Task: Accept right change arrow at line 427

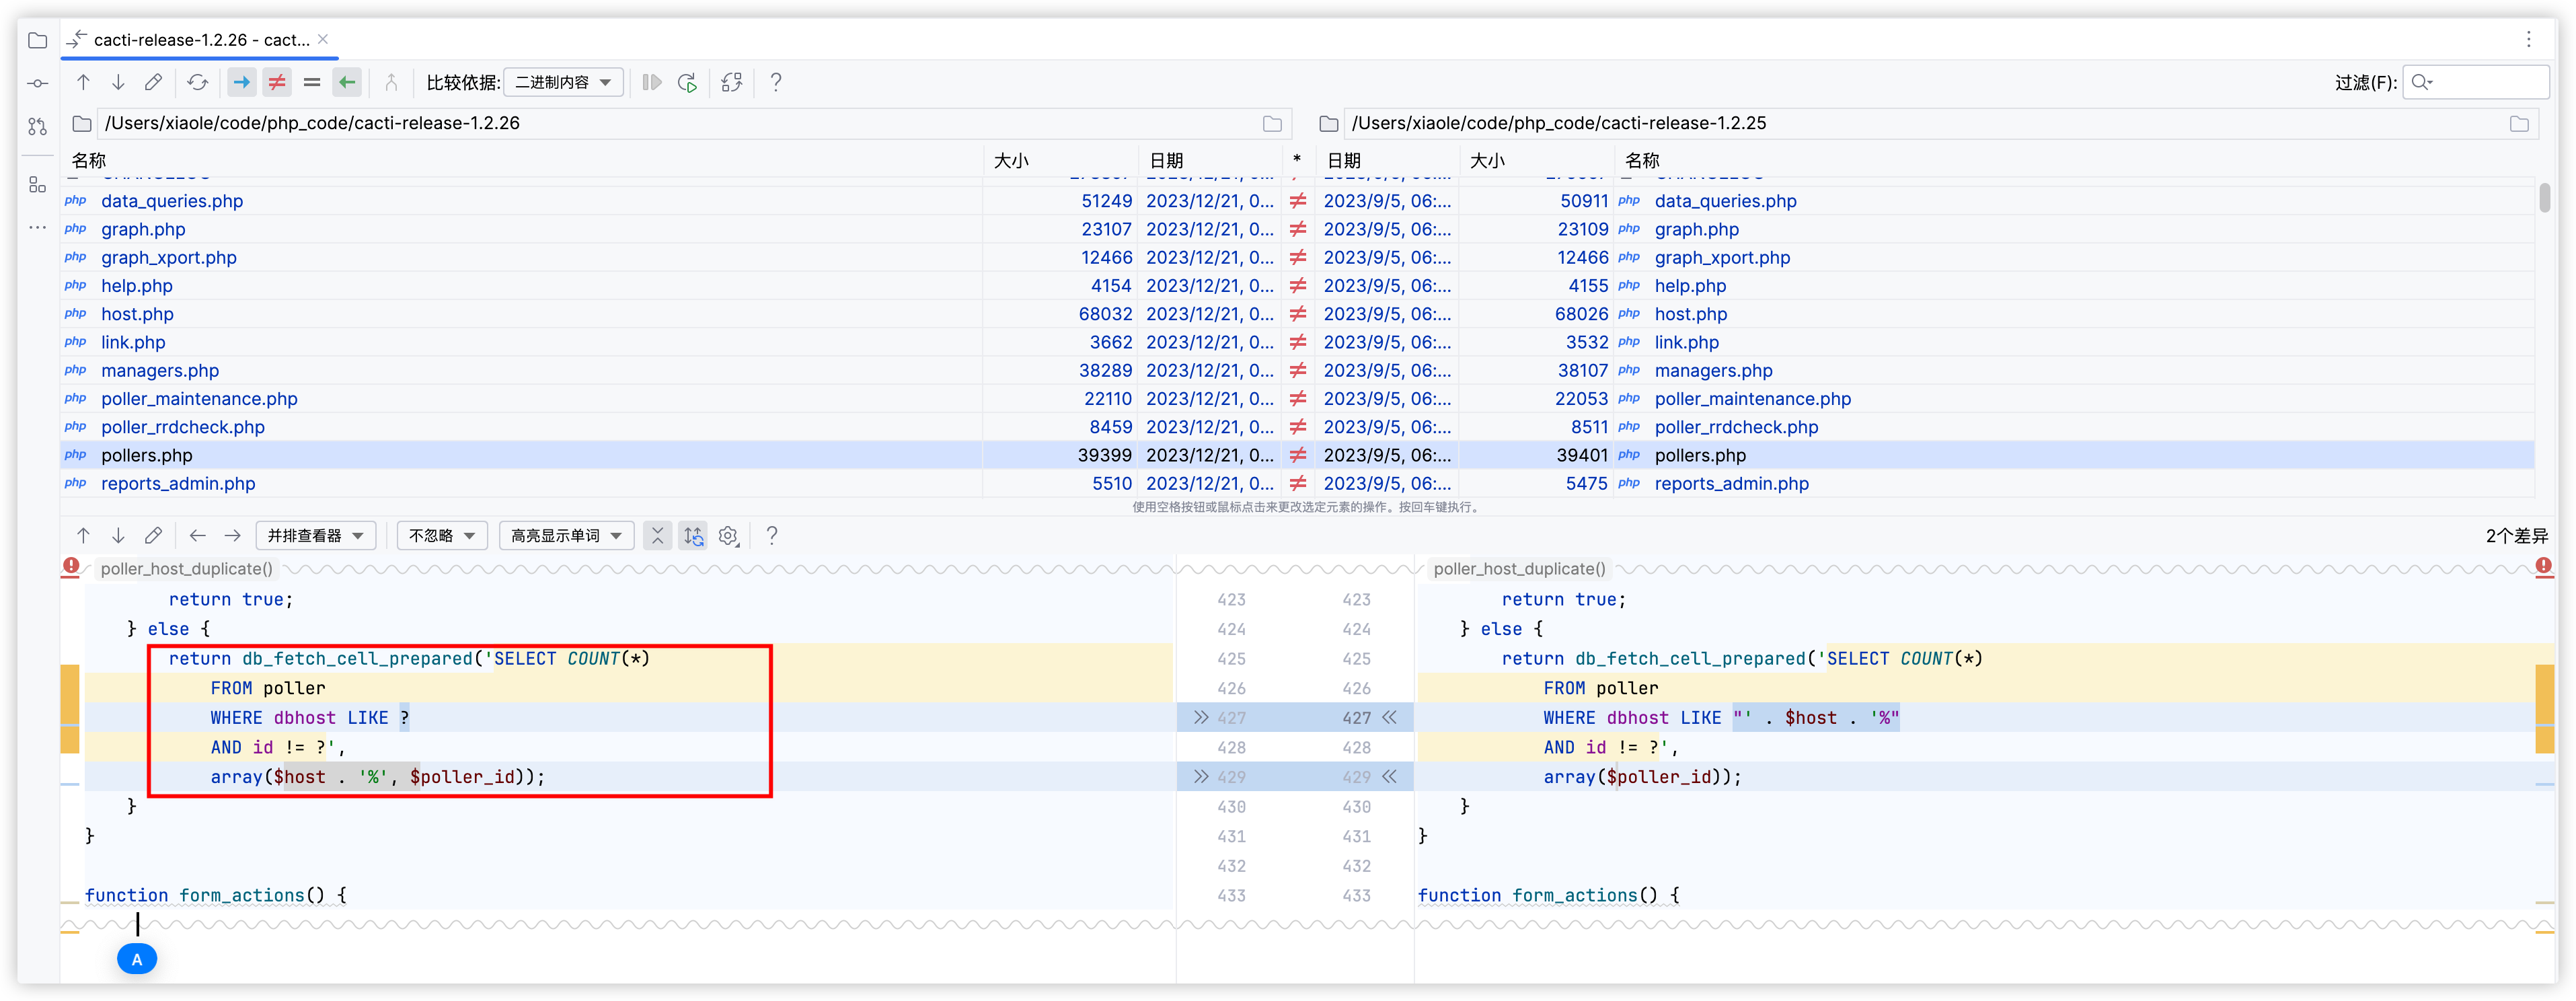Action: click(1389, 718)
